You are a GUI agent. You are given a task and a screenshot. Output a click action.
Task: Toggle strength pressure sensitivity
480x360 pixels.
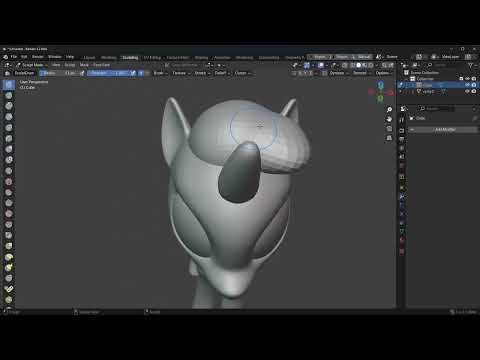click(x=133, y=73)
